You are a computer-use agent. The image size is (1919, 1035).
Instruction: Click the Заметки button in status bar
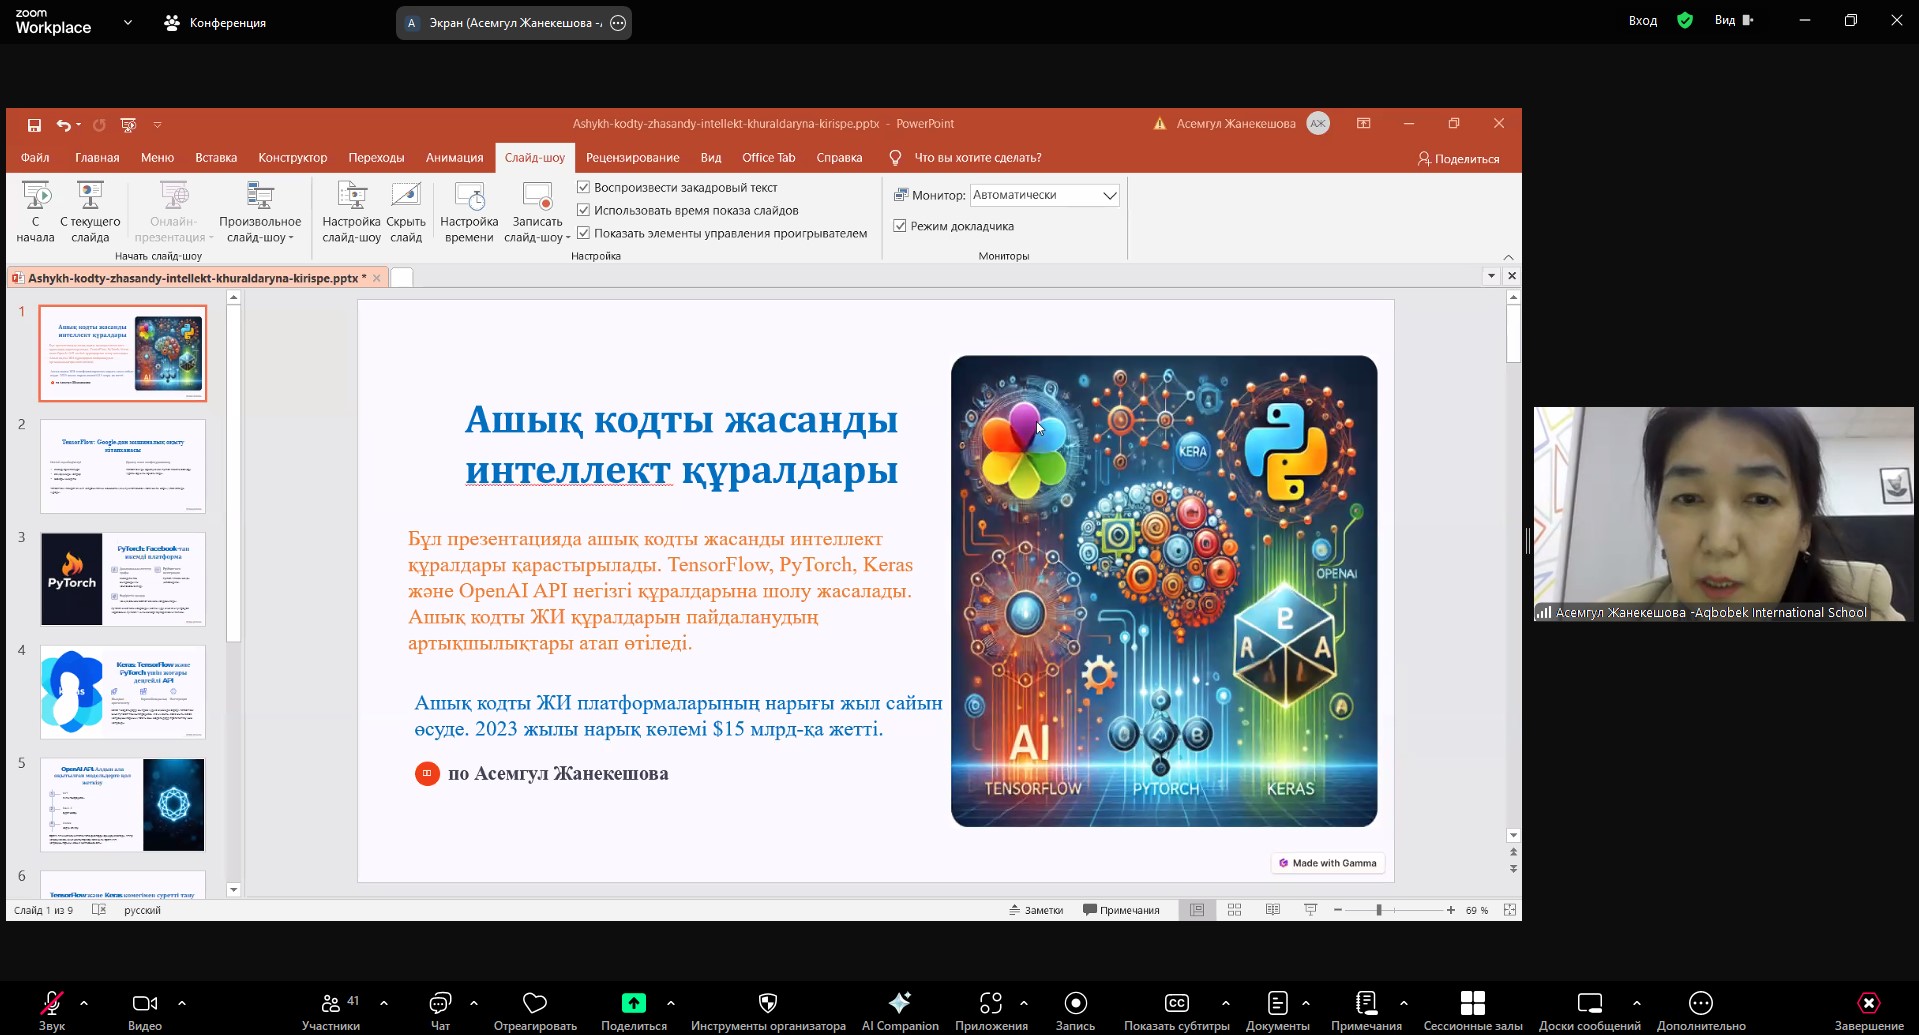1036,910
